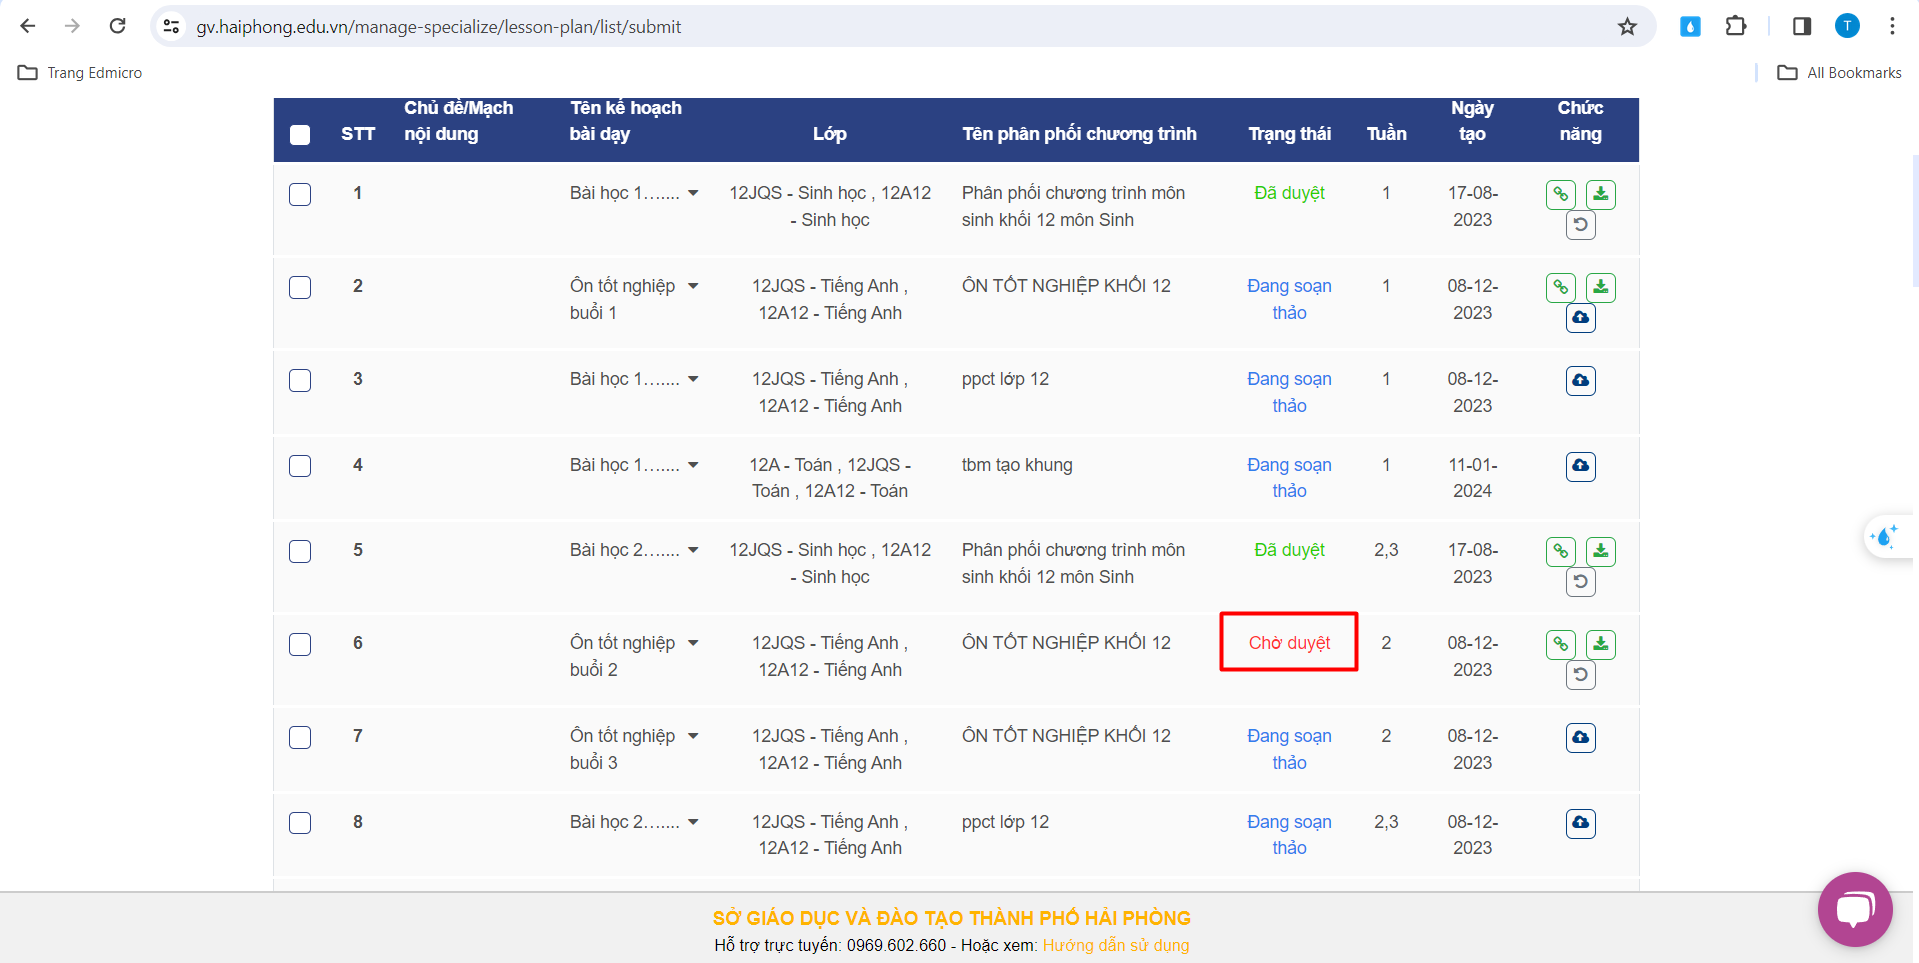Viewport: 1919px width, 963px height.
Task: Toggle the select-all checkbox in the header
Action: (x=300, y=135)
